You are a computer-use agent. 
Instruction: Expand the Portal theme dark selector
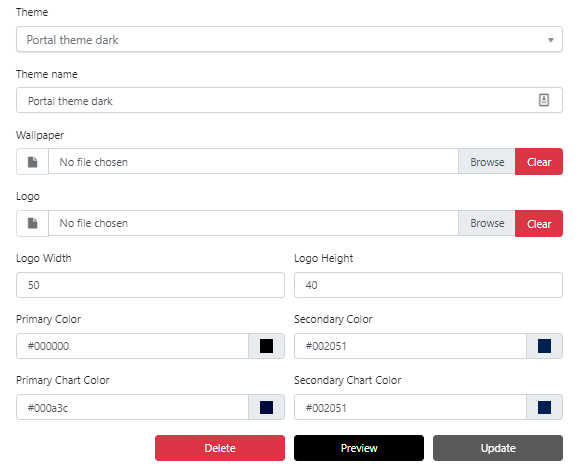point(289,39)
